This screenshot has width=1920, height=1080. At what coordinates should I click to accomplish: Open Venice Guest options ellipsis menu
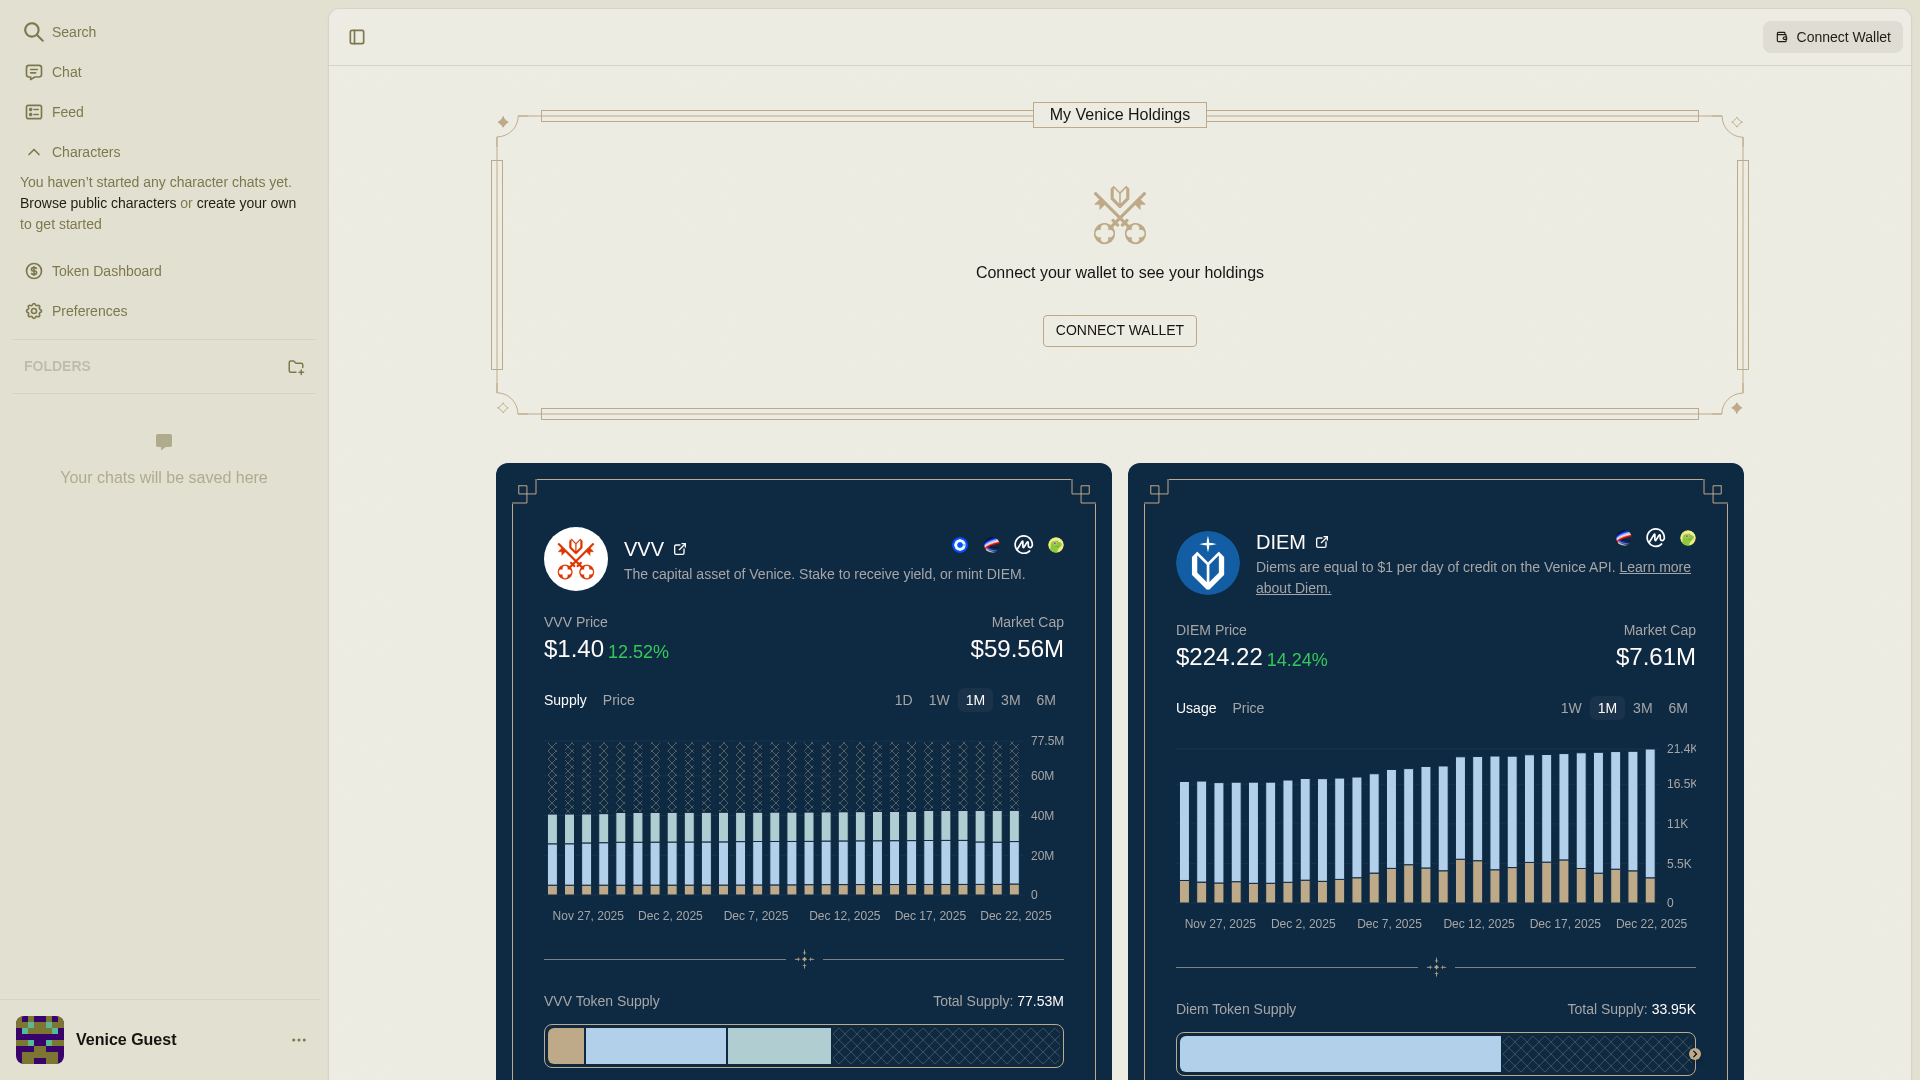[x=299, y=1040]
